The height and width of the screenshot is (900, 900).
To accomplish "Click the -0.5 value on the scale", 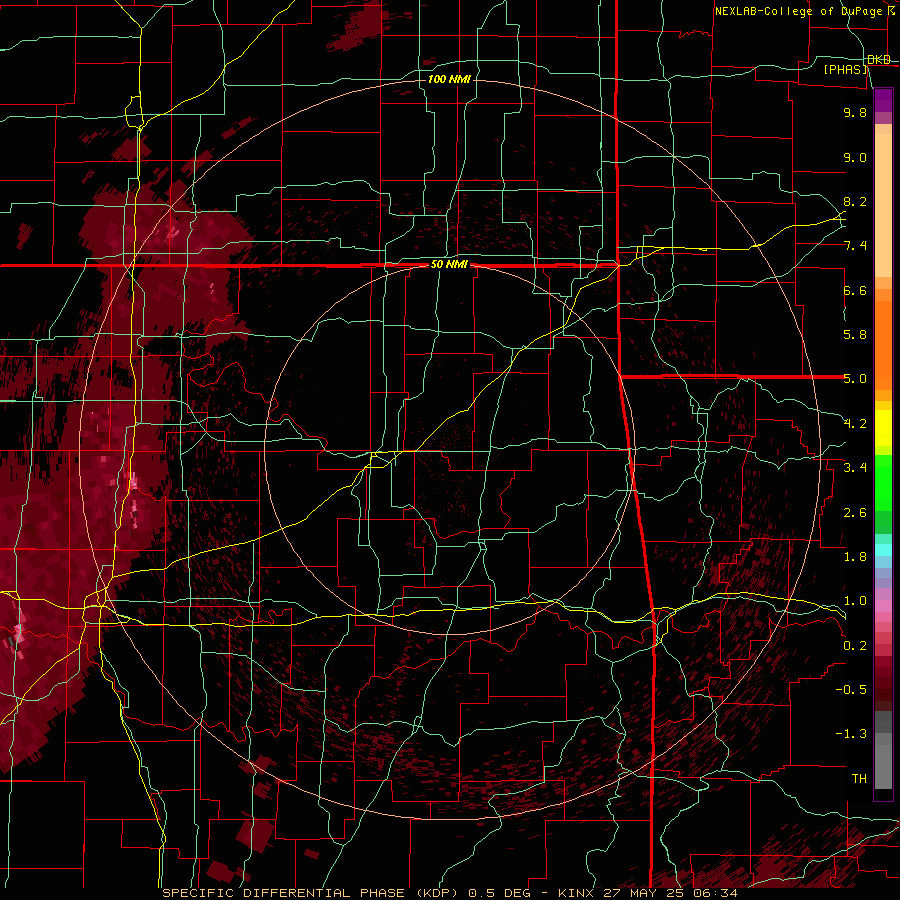I will point(851,690).
